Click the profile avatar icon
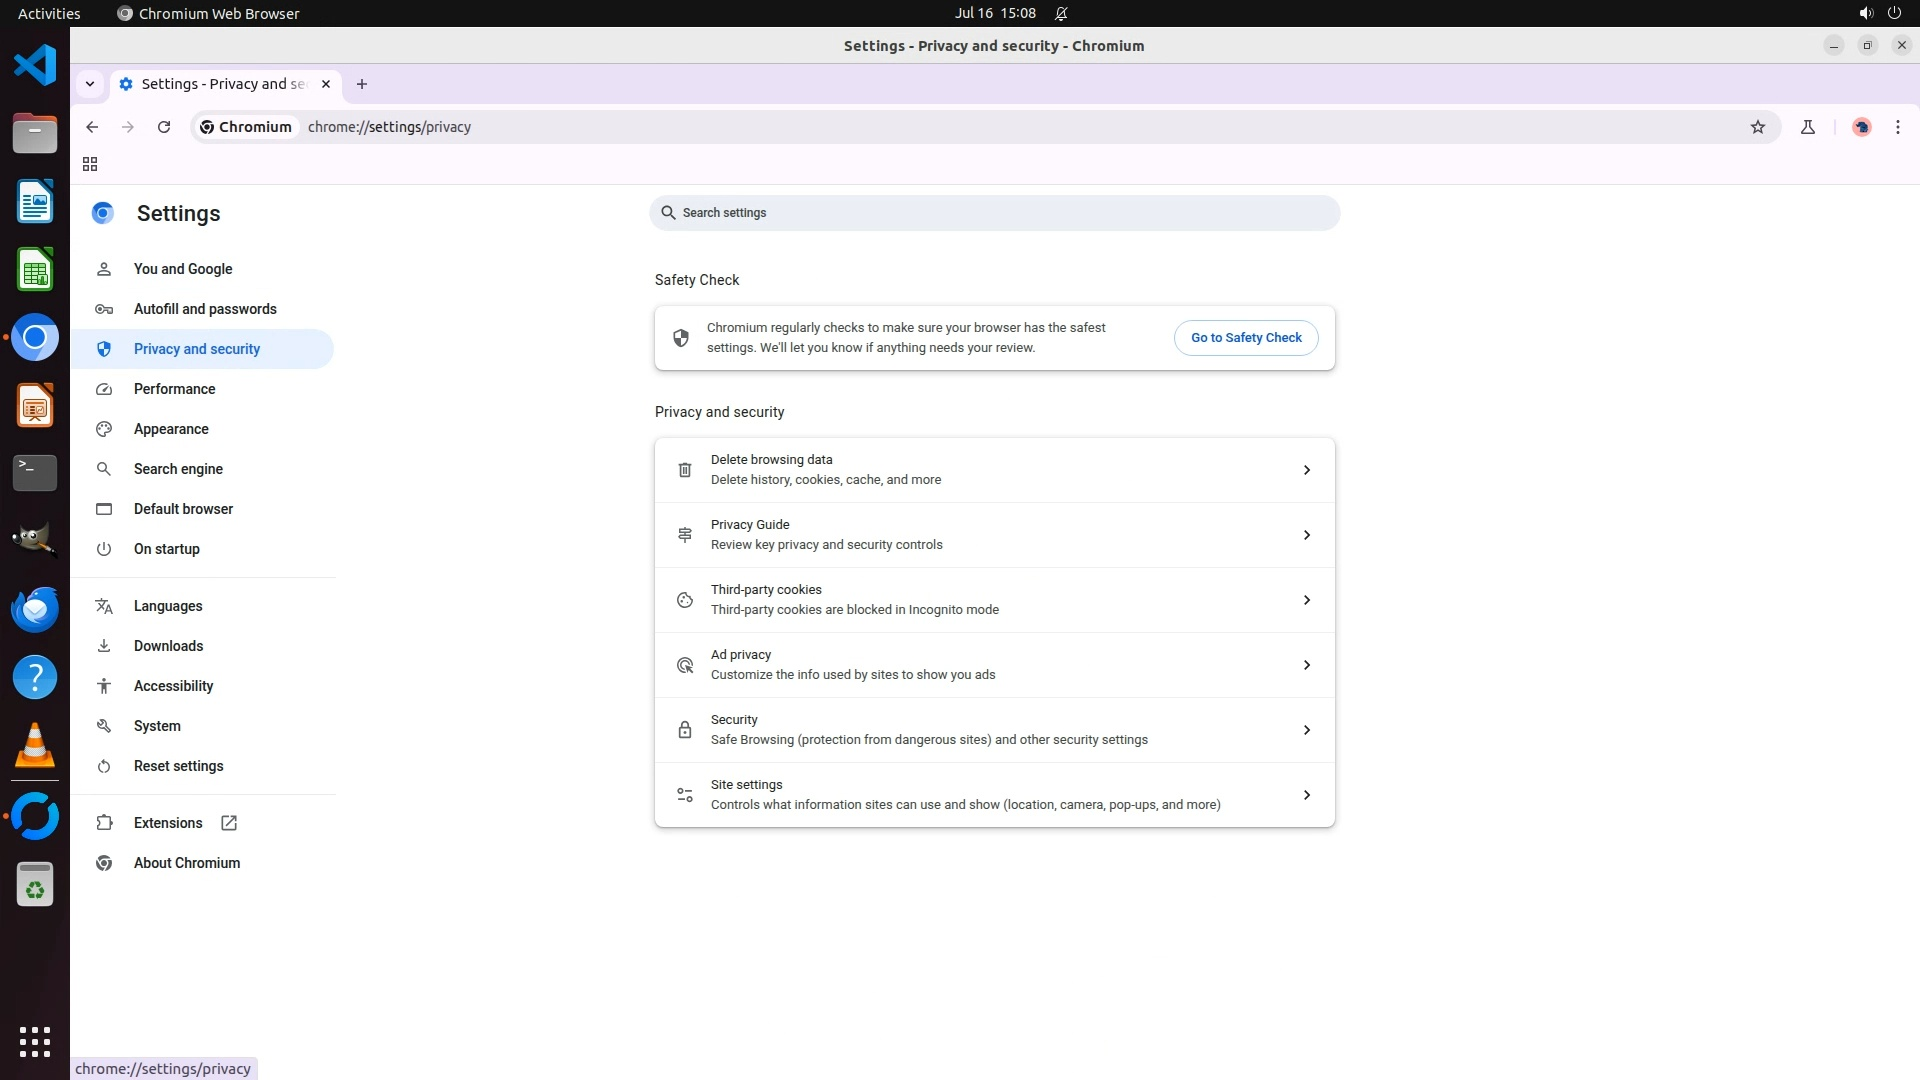The height and width of the screenshot is (1080, 1920). point(1861,127)
